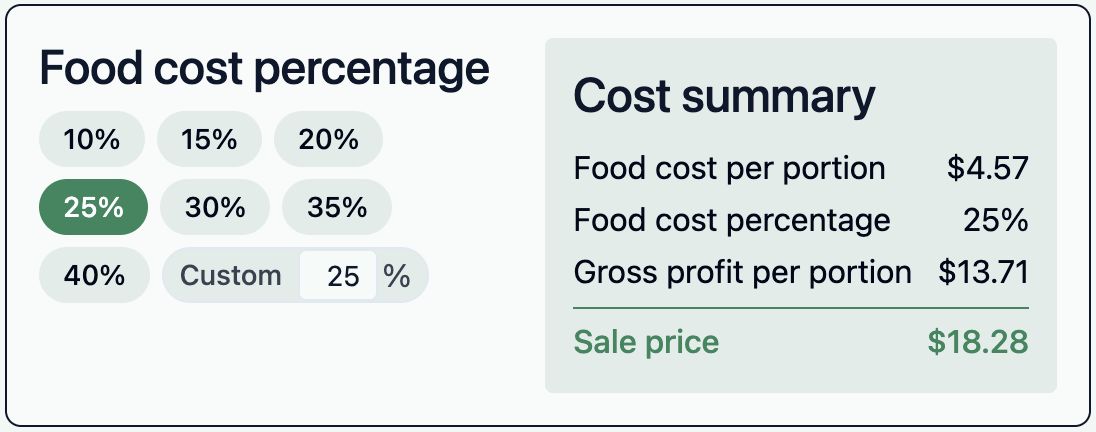Click the selected 25% pill
The width and height of the screenshot is (1096, 432).
93,207
